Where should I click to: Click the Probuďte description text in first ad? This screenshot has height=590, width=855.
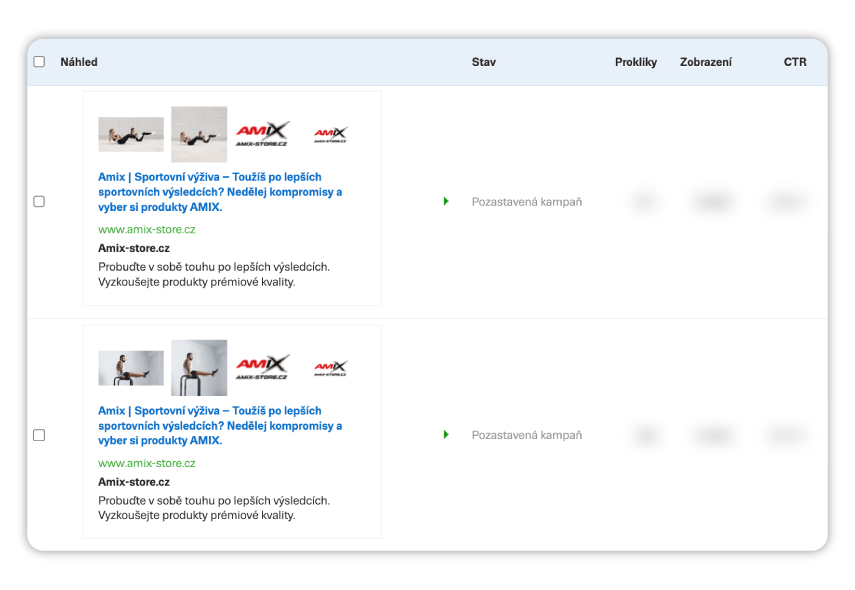click(x=214, y=274)
